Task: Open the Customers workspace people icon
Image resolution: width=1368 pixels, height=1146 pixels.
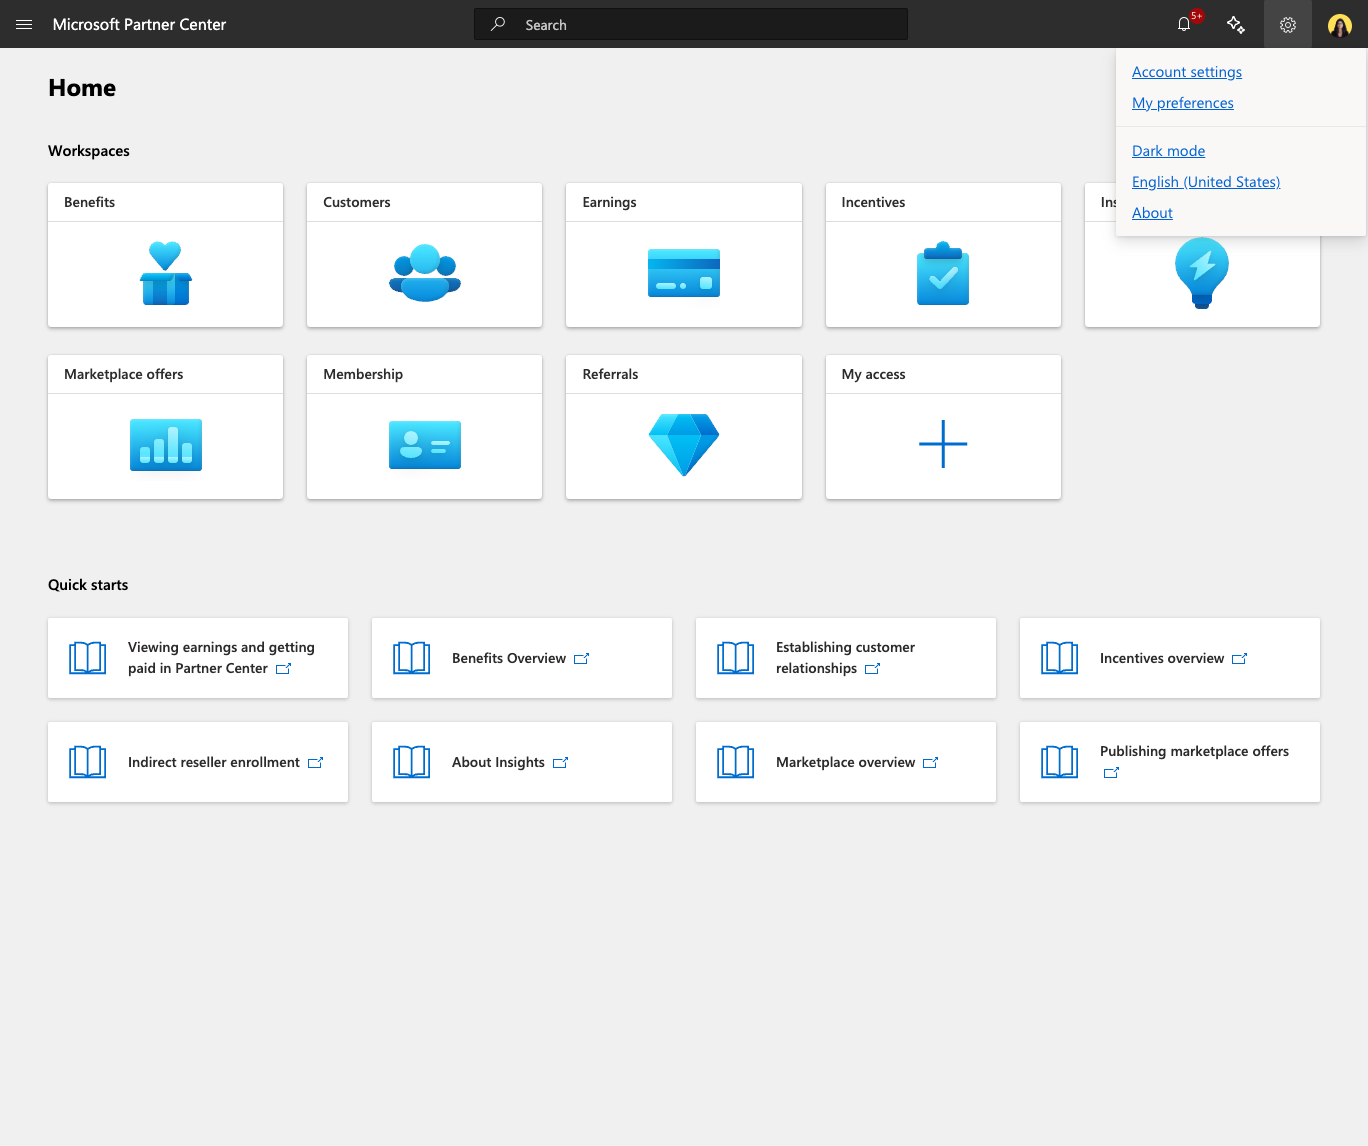Action: point(425,273)
